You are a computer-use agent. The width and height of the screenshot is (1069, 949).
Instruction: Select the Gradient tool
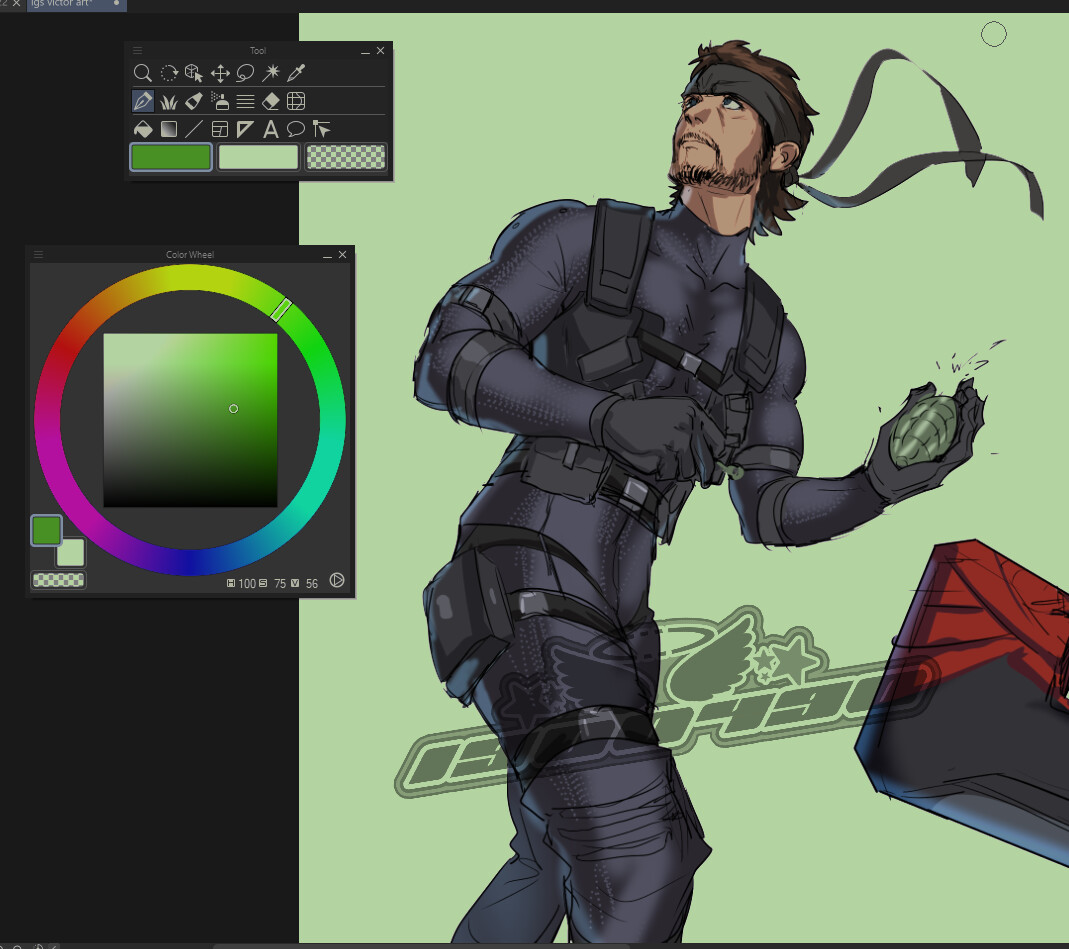(x=168, y=128)
